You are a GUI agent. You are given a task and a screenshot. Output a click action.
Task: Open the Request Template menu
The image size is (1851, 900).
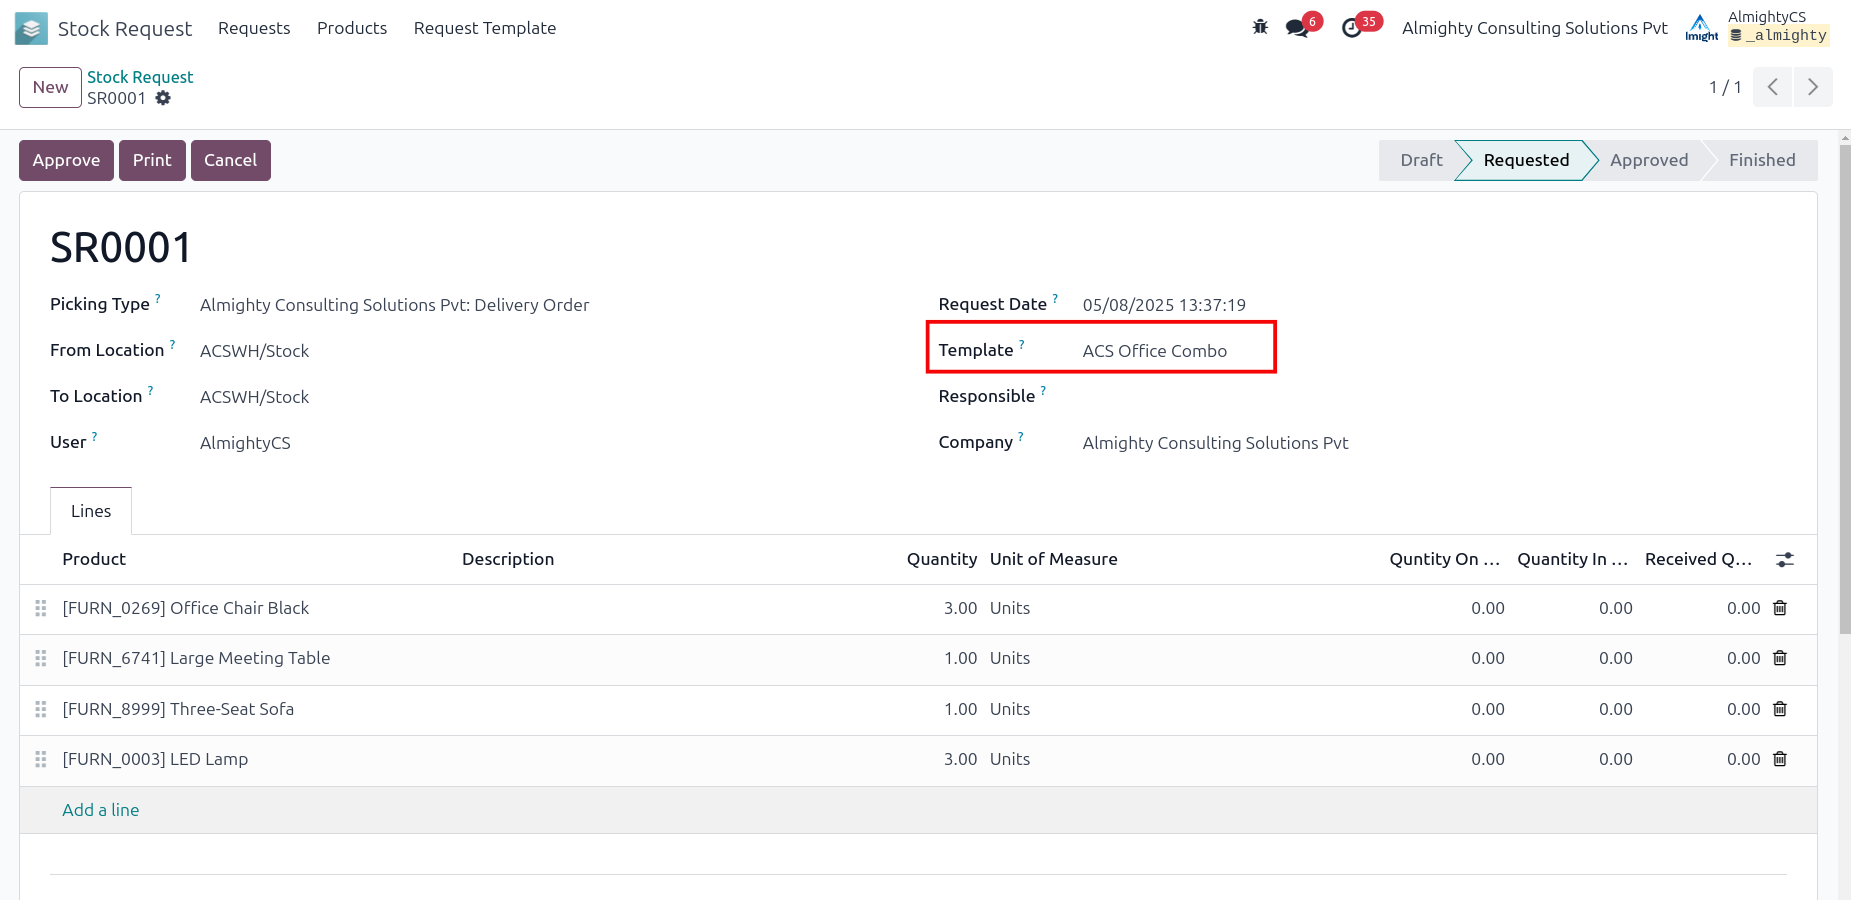[x=484, y=28]
